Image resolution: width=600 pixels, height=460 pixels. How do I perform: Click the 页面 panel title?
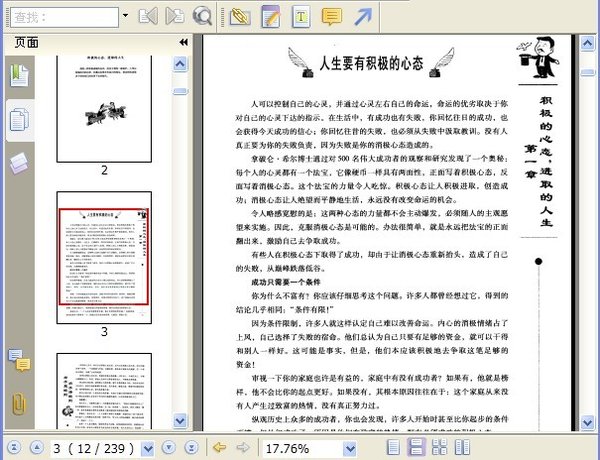[26, 42]
